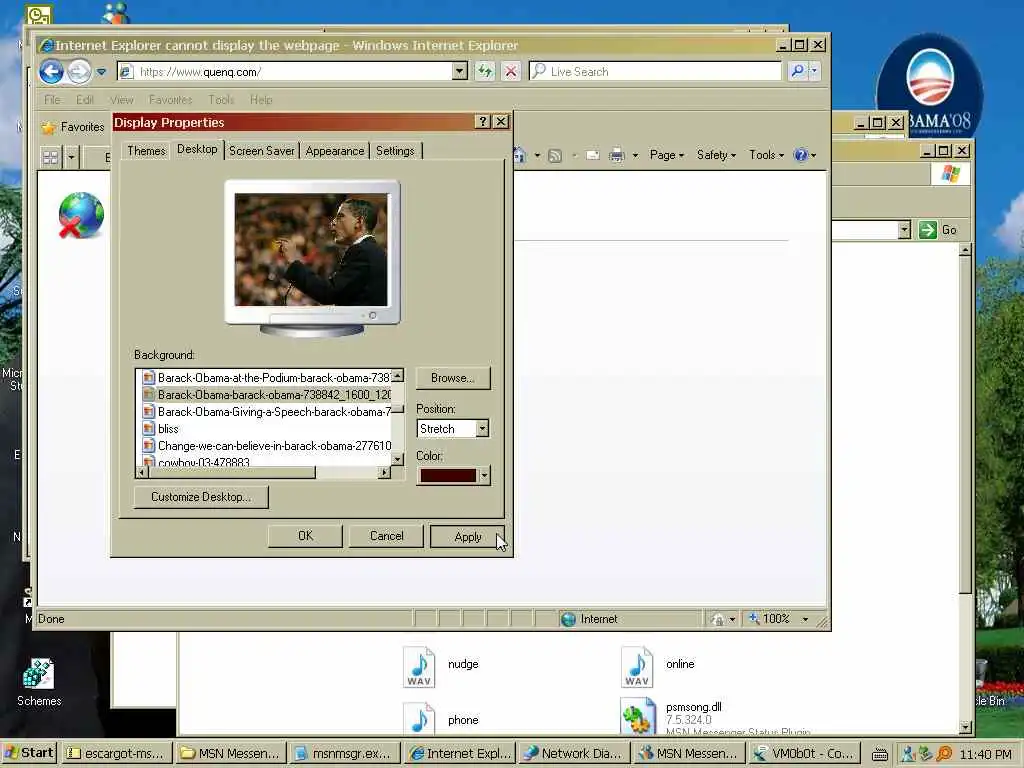1024x768 pixels.
Task: Select the nudge WAV file icon
Action: coord(419,667)
